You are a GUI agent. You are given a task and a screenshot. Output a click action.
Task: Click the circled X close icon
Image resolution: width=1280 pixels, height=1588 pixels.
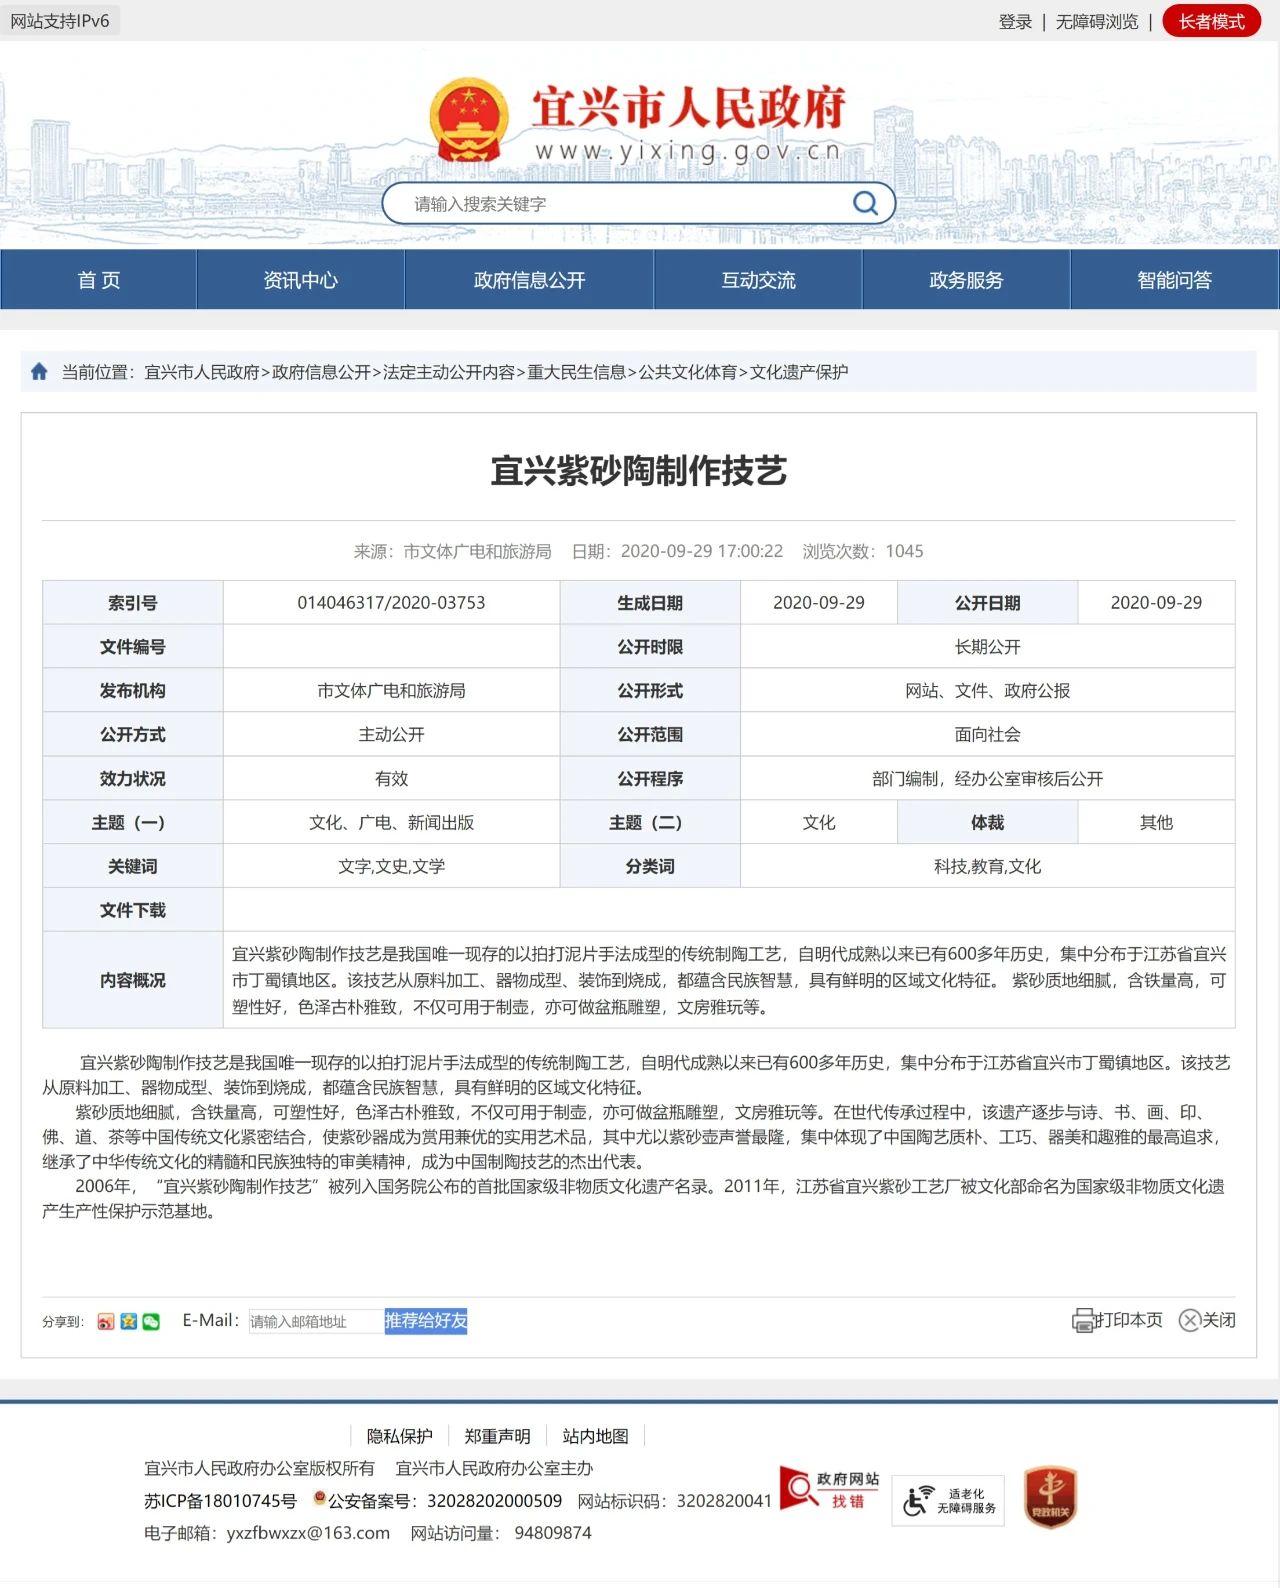pos(1190,1321)
